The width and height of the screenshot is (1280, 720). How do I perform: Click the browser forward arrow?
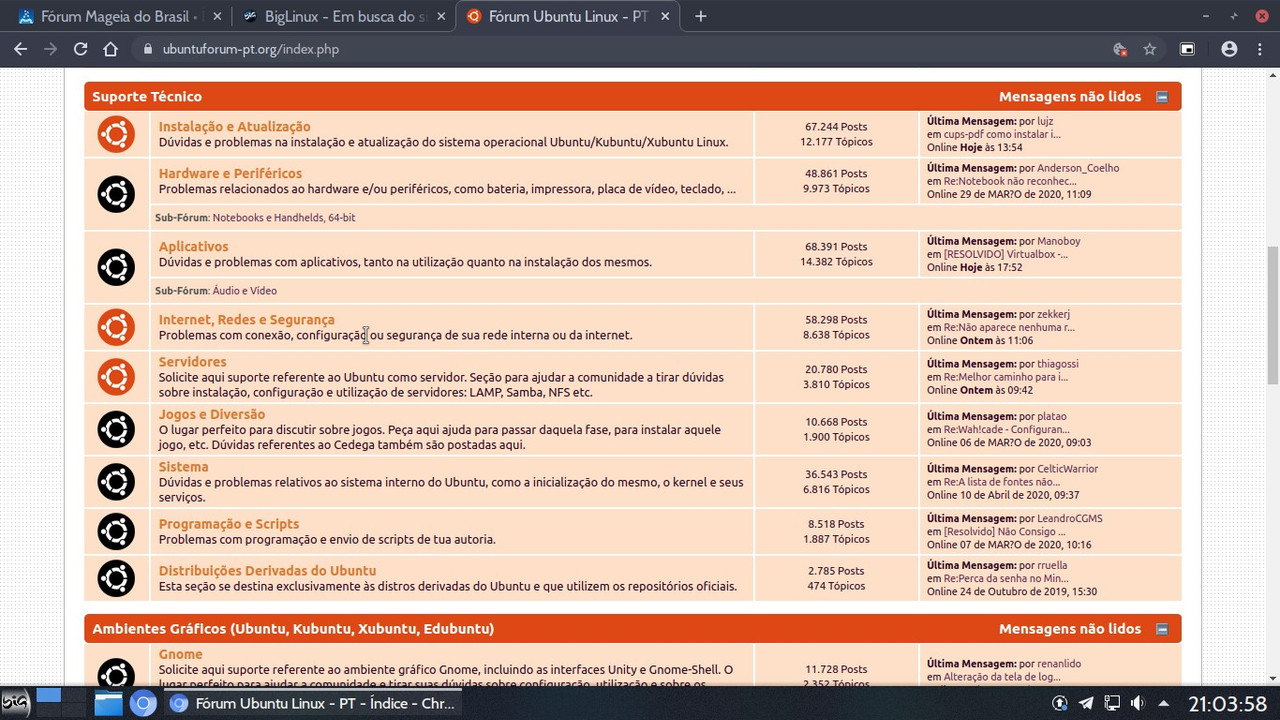[50, 49]
